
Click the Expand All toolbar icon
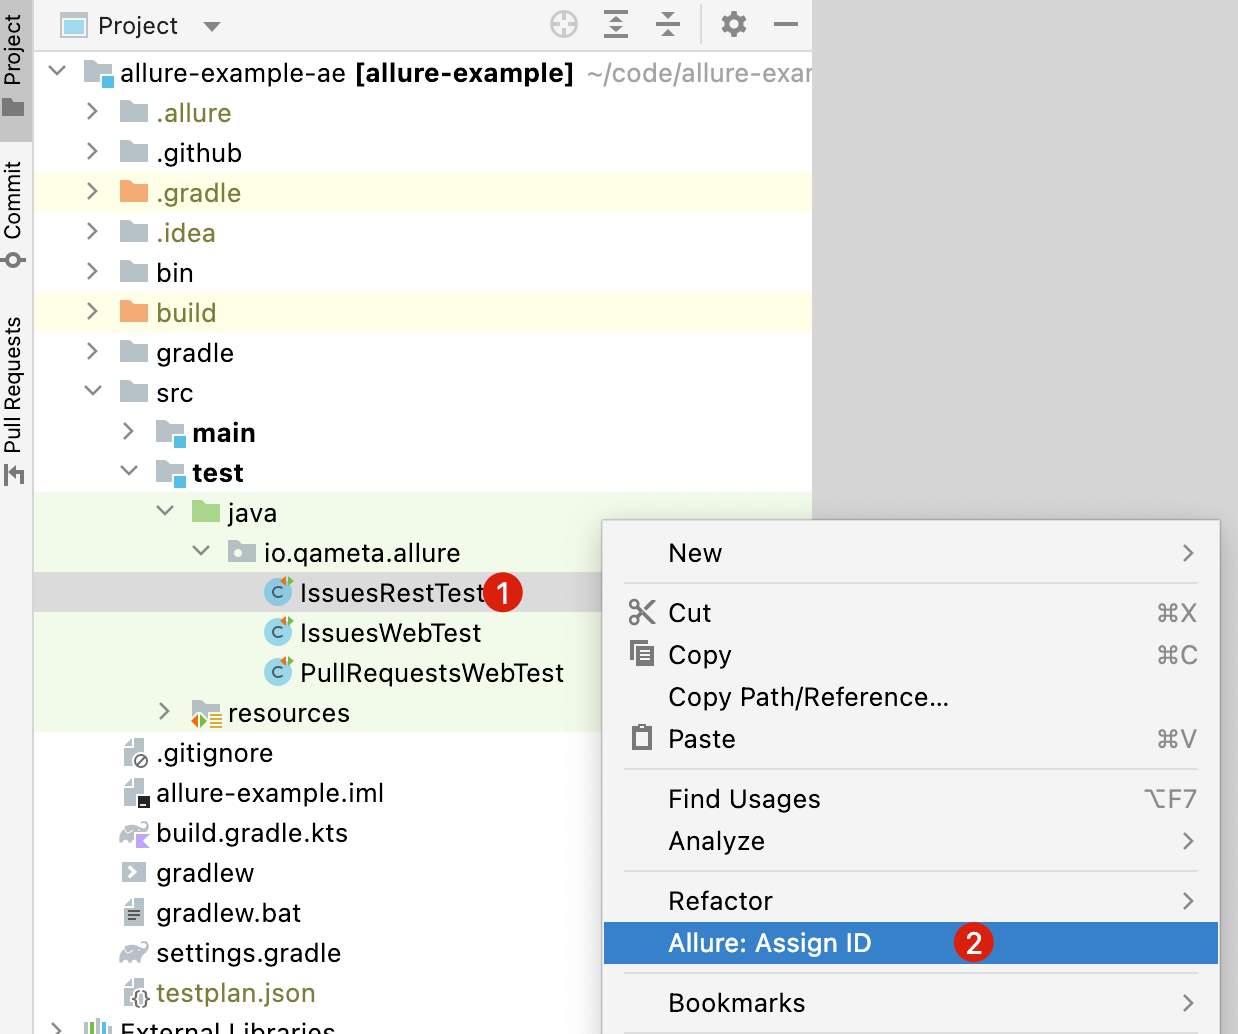(x=616, y=24)
